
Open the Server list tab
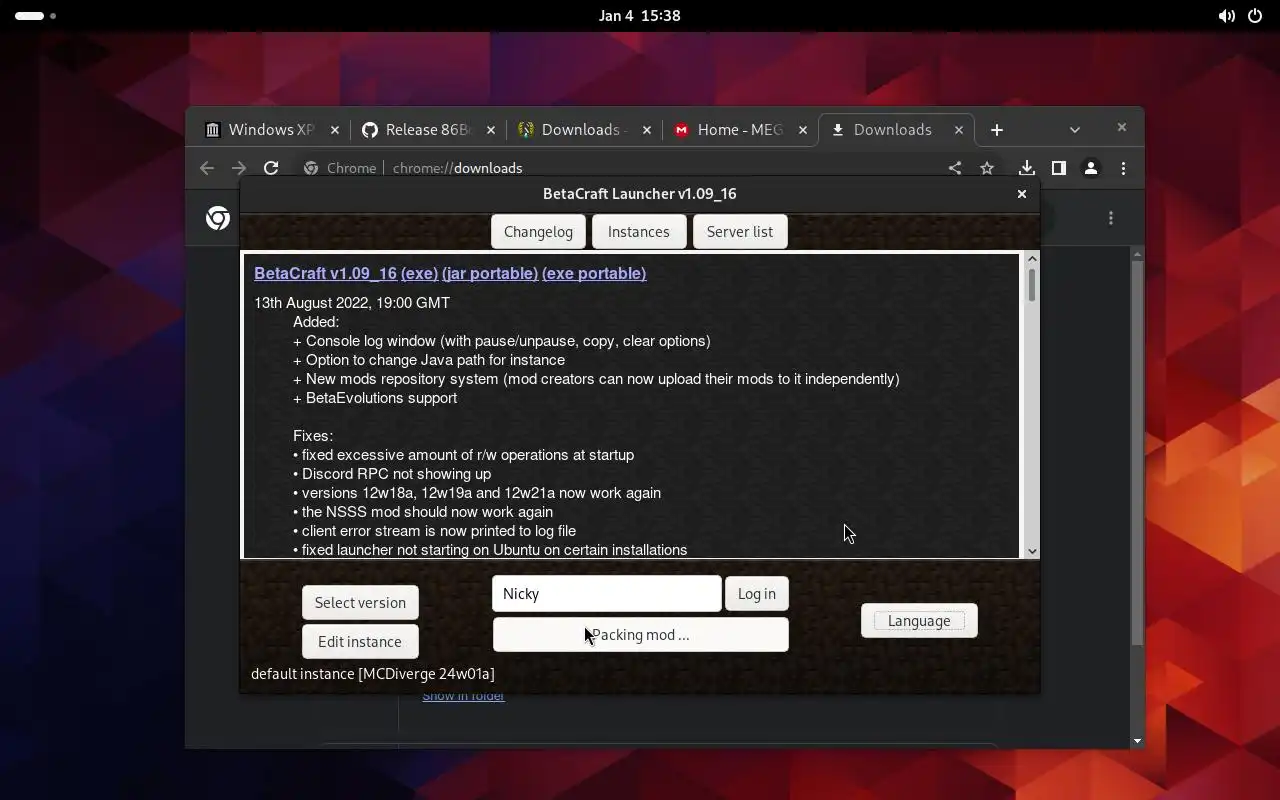(x=740, y=232)
